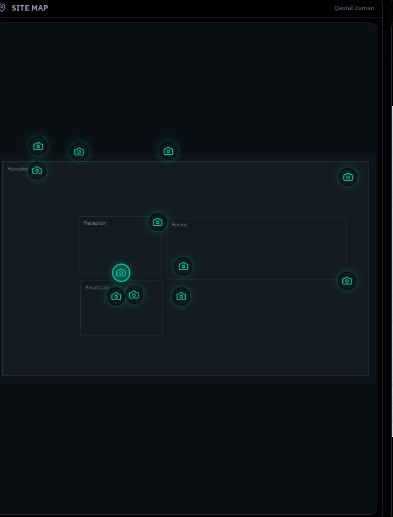Select the Small Cafe zone label
This screenshot has height=517, width=393.
(x=97, y=287)
